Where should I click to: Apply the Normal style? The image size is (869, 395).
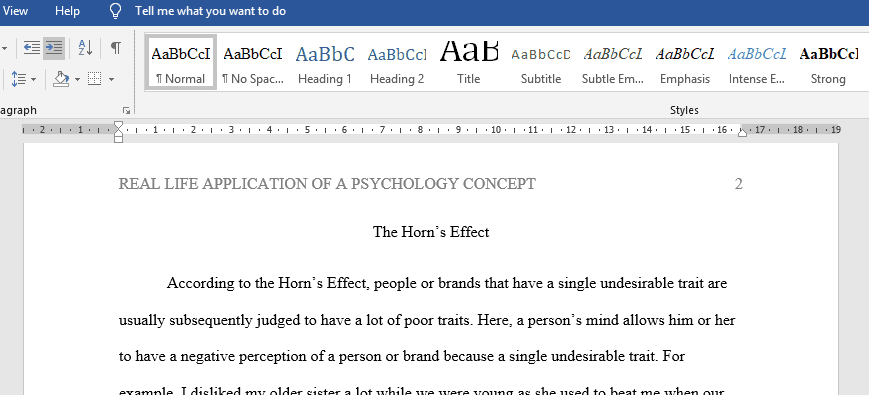click(181, 63)
